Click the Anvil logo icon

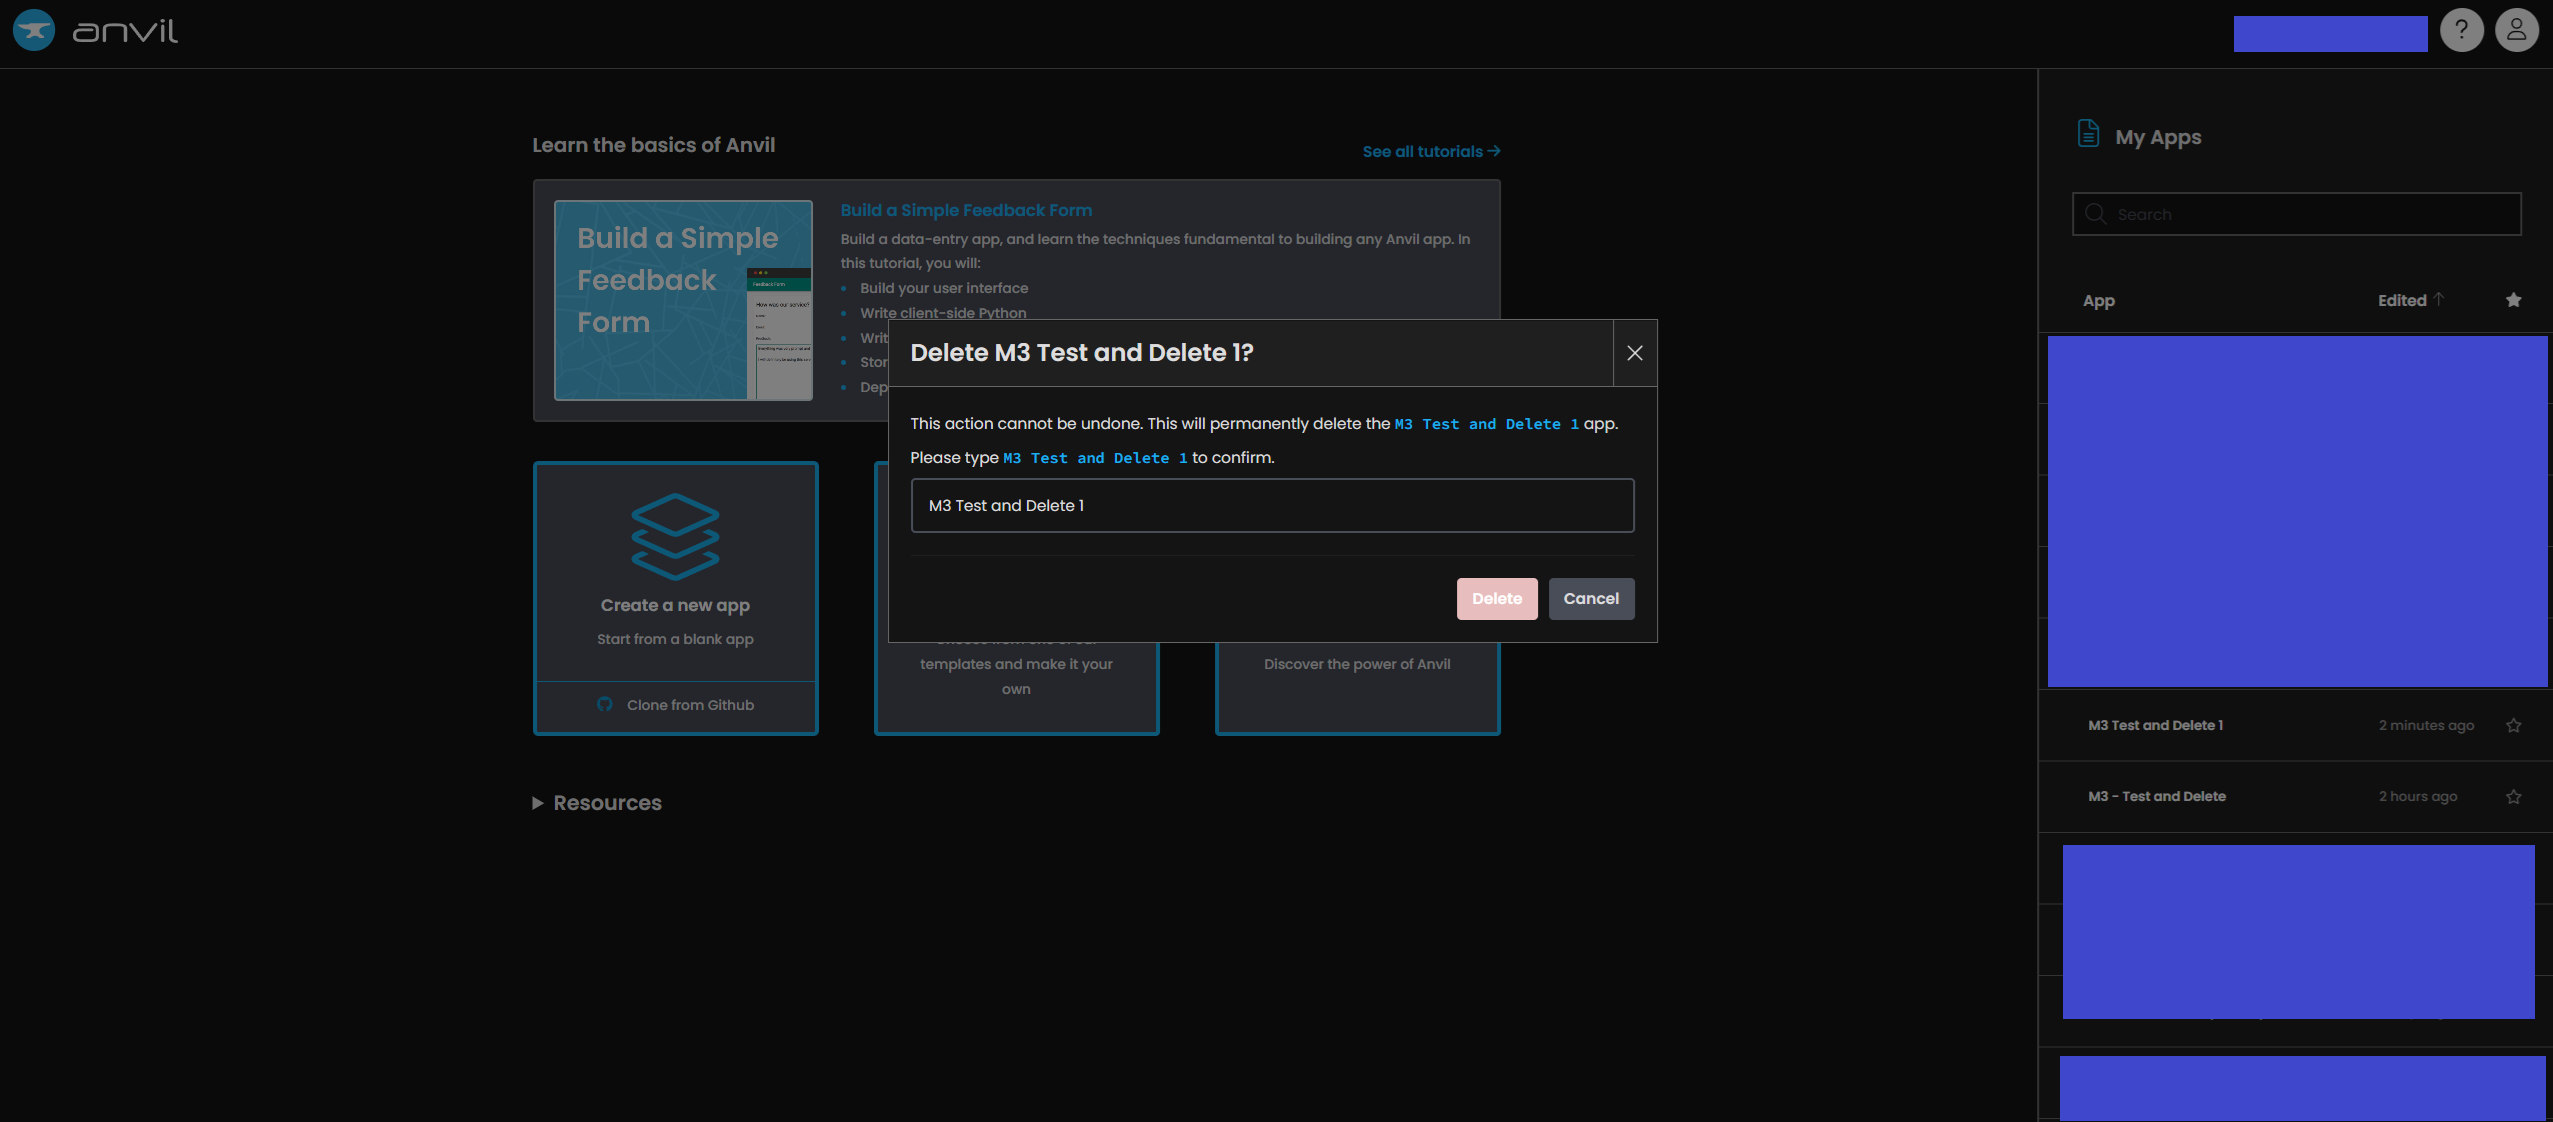click(x=34, y=30)
